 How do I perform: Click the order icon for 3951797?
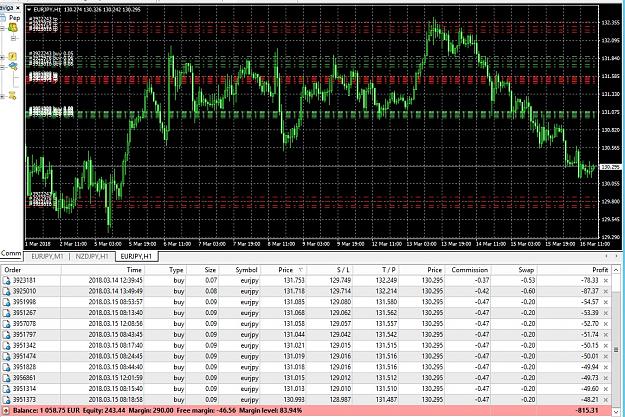pos(6,334)
